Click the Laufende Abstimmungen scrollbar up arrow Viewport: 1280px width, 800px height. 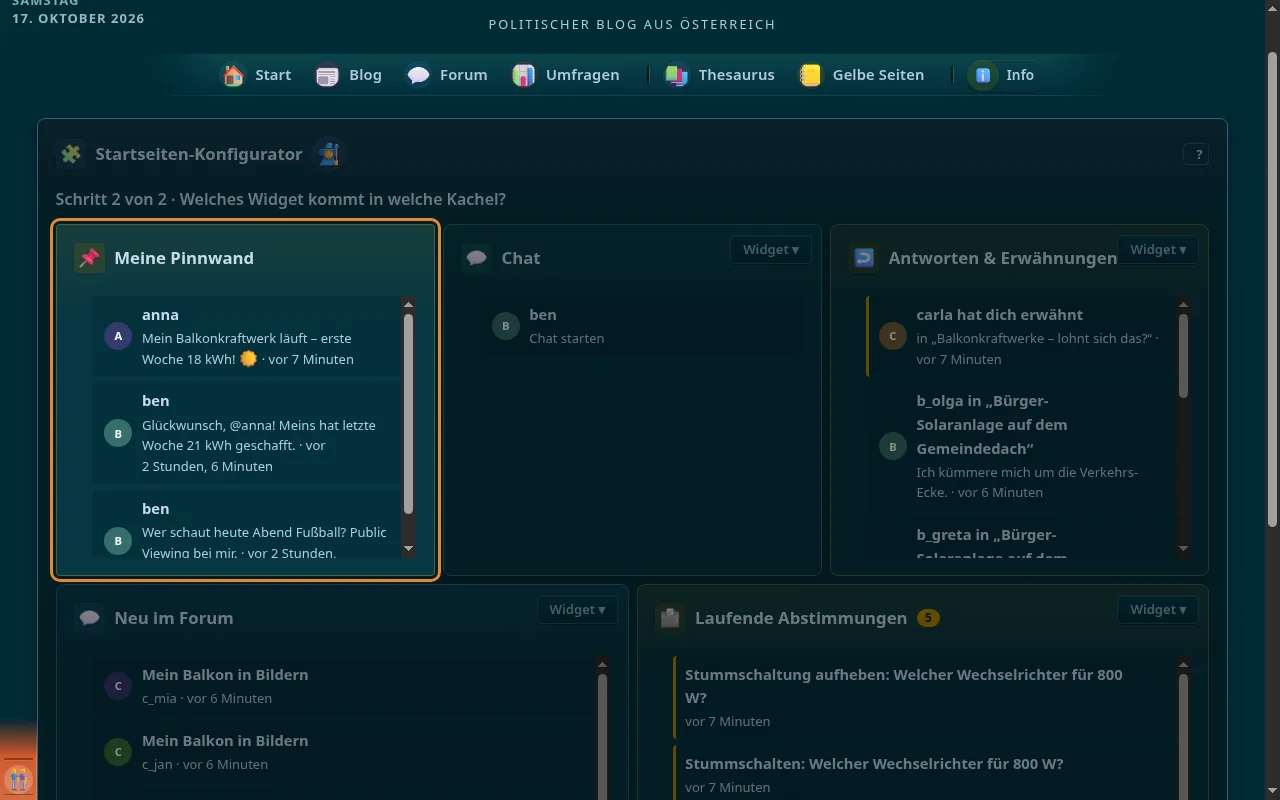1184,664
